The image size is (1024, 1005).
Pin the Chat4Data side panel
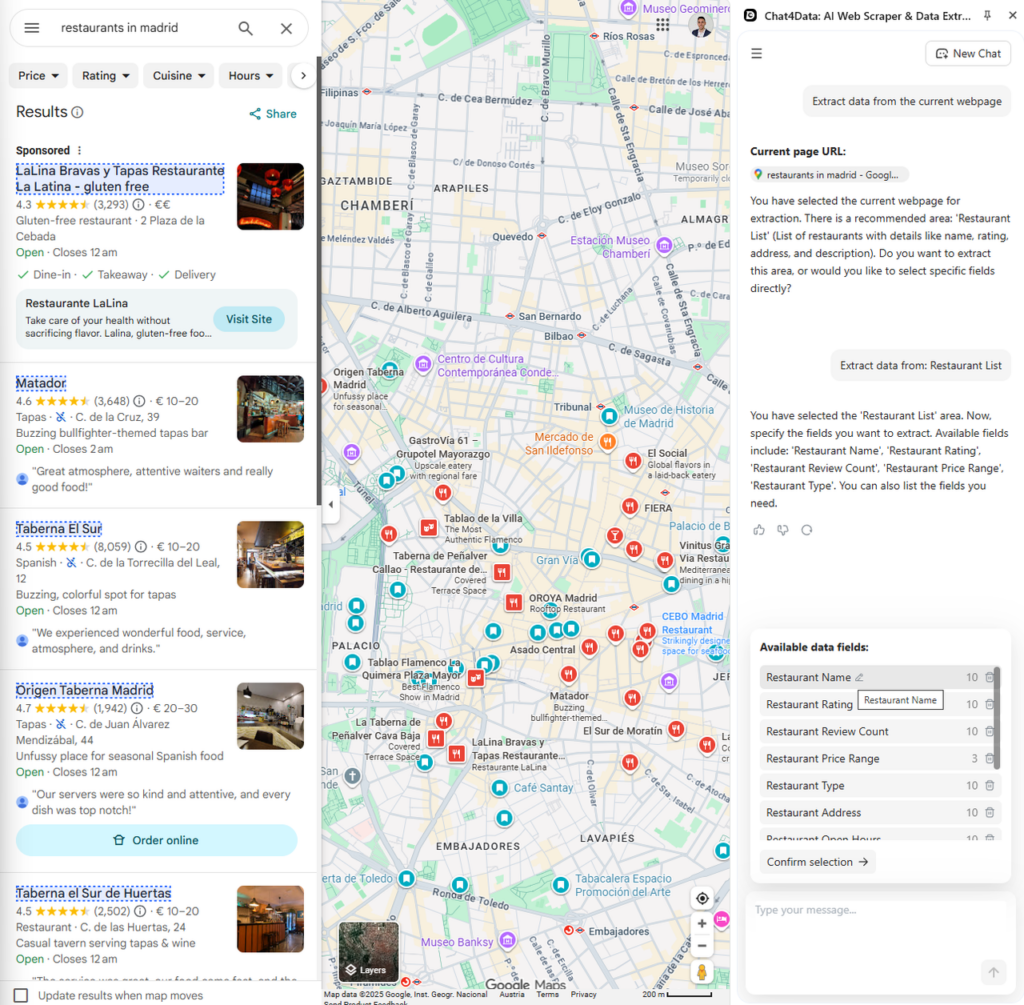[x=988, y=15]
